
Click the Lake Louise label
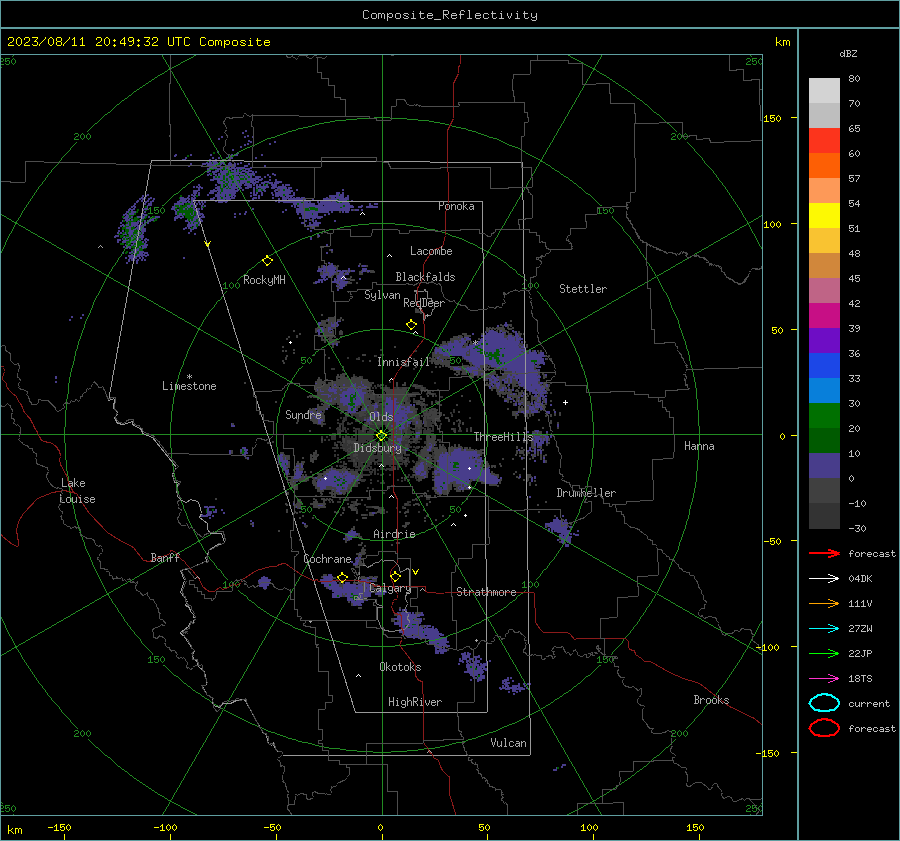tap(77, 491)
